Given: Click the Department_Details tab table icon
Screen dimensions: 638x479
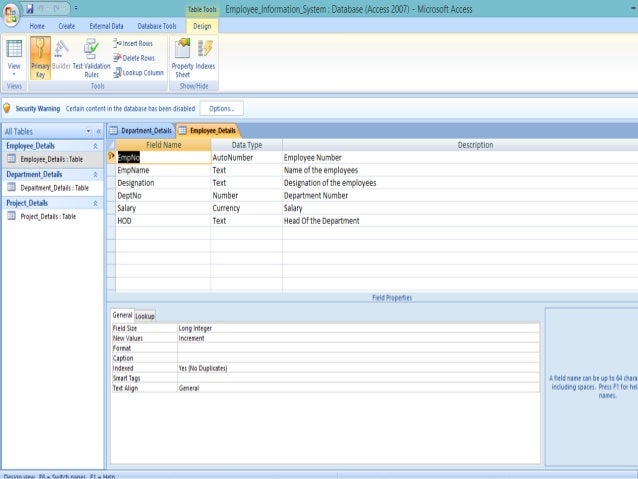Looking at the screenshot, I should point(114,130).
